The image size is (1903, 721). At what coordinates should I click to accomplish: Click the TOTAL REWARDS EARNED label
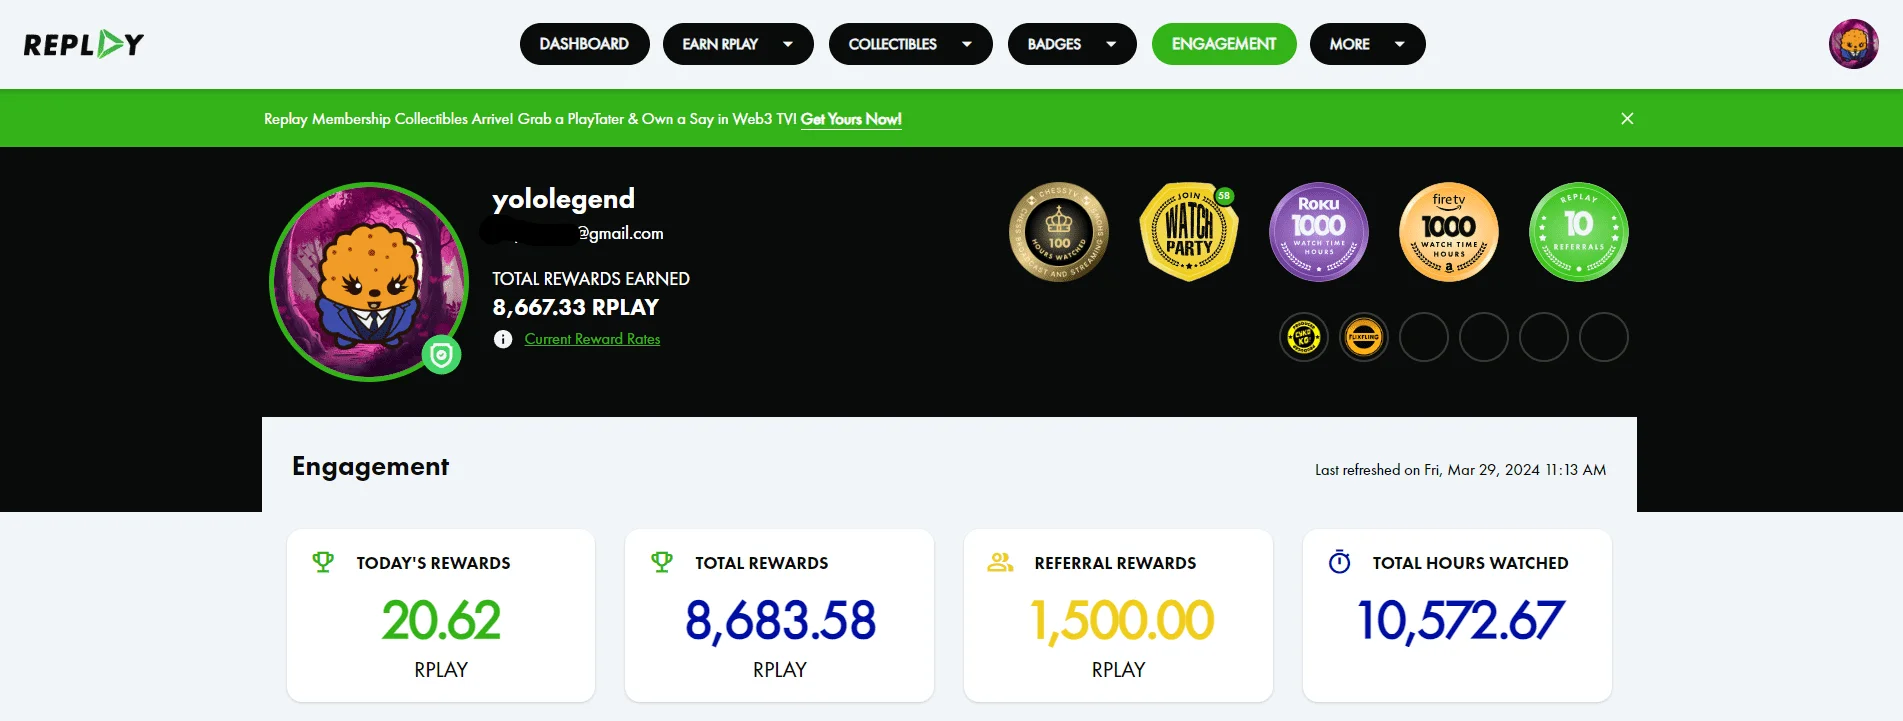[591, 279]
